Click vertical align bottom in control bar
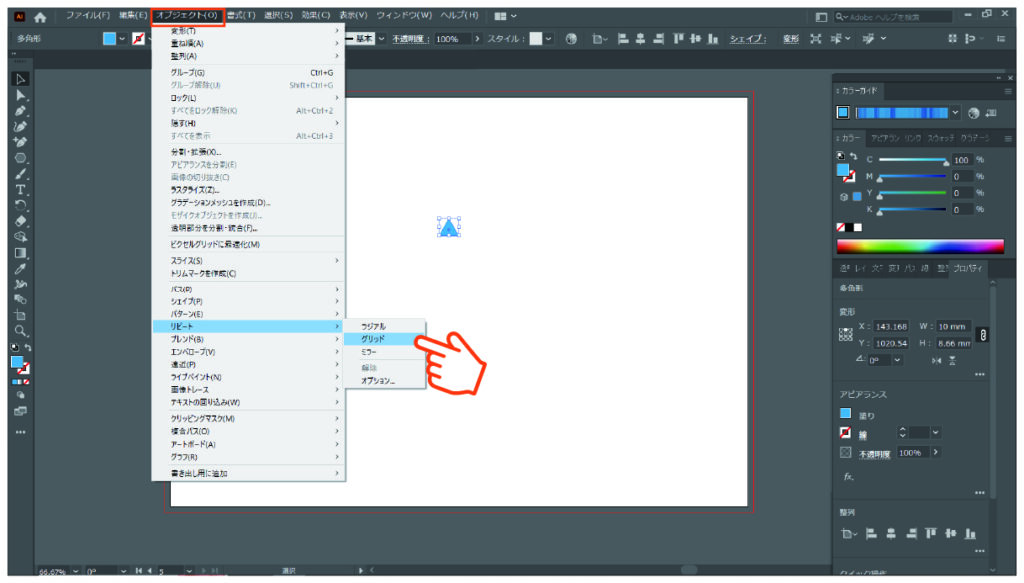Viewport: 1024px width, 583px height. 713,39
